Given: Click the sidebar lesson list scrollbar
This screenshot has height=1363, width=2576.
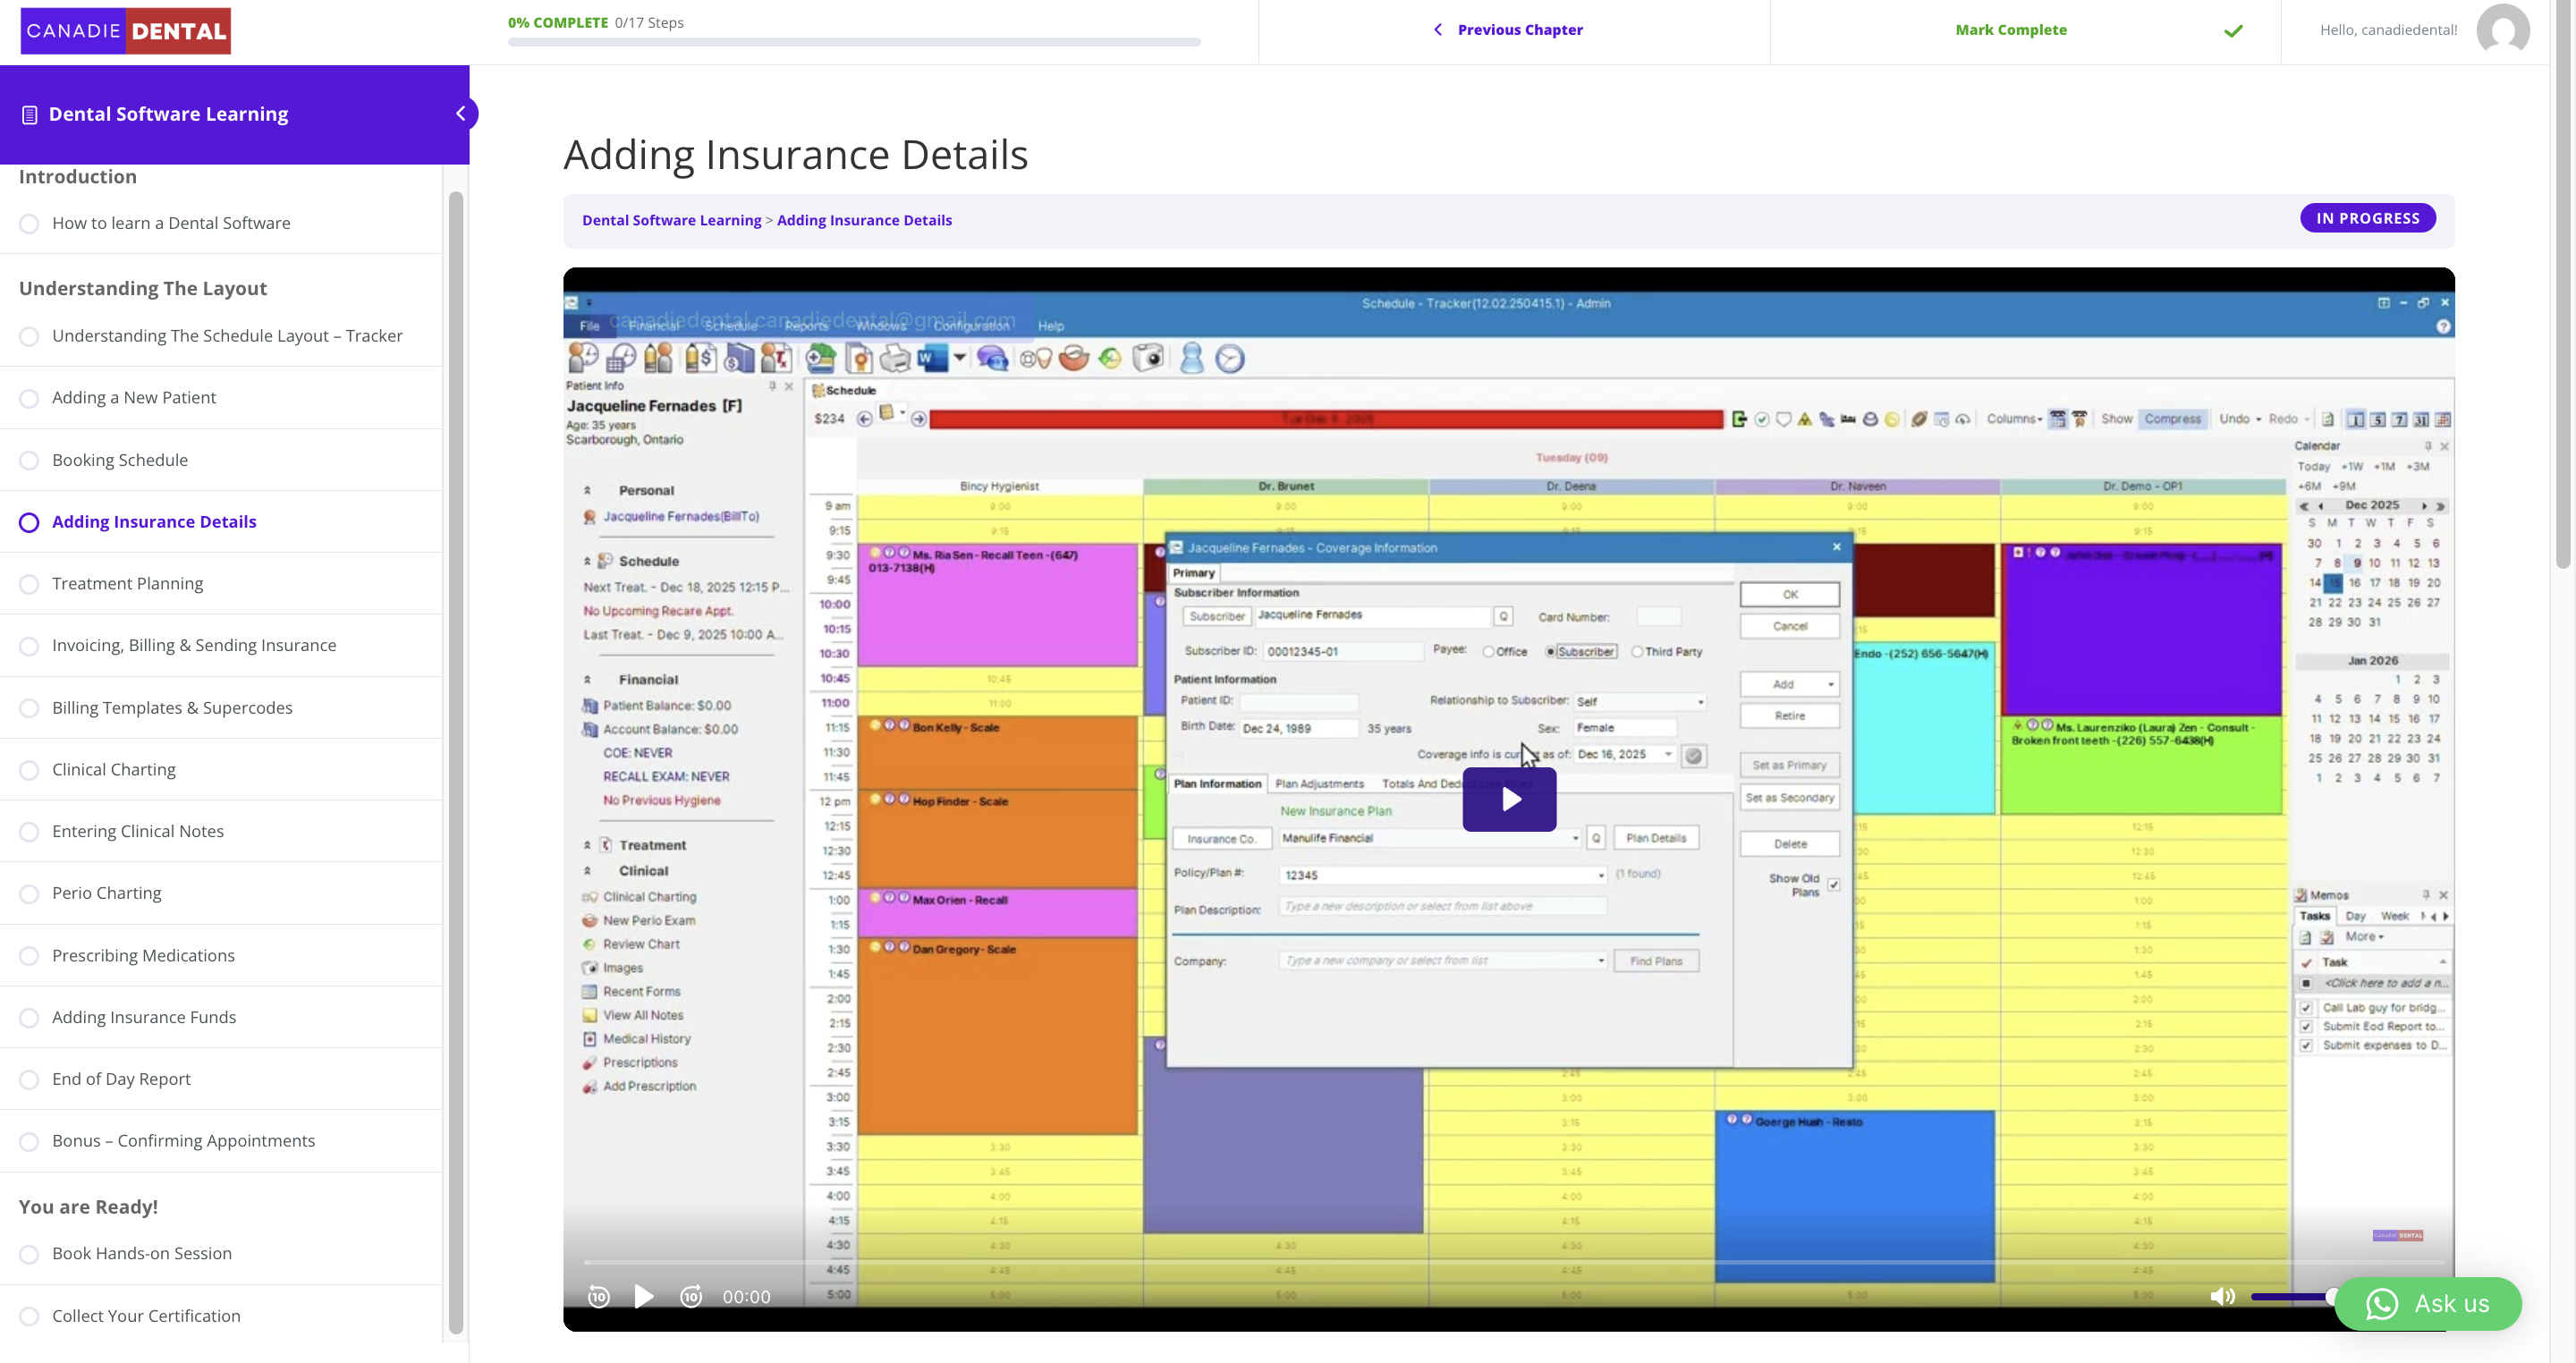Looking at the screenshot, I should point(456,760).
